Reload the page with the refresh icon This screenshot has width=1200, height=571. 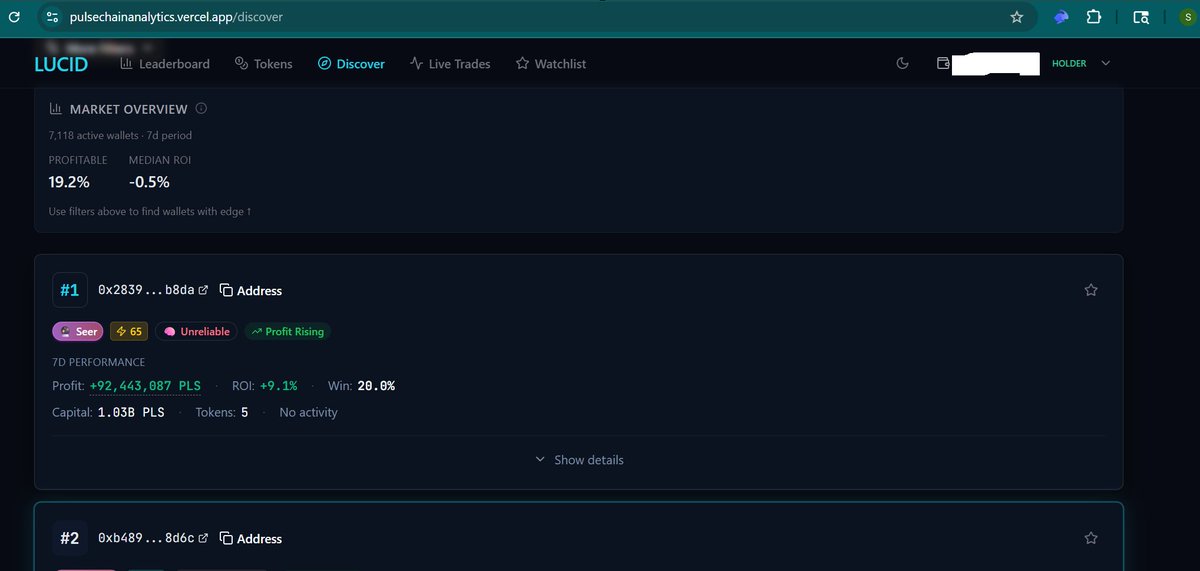[x=14, y=17]
